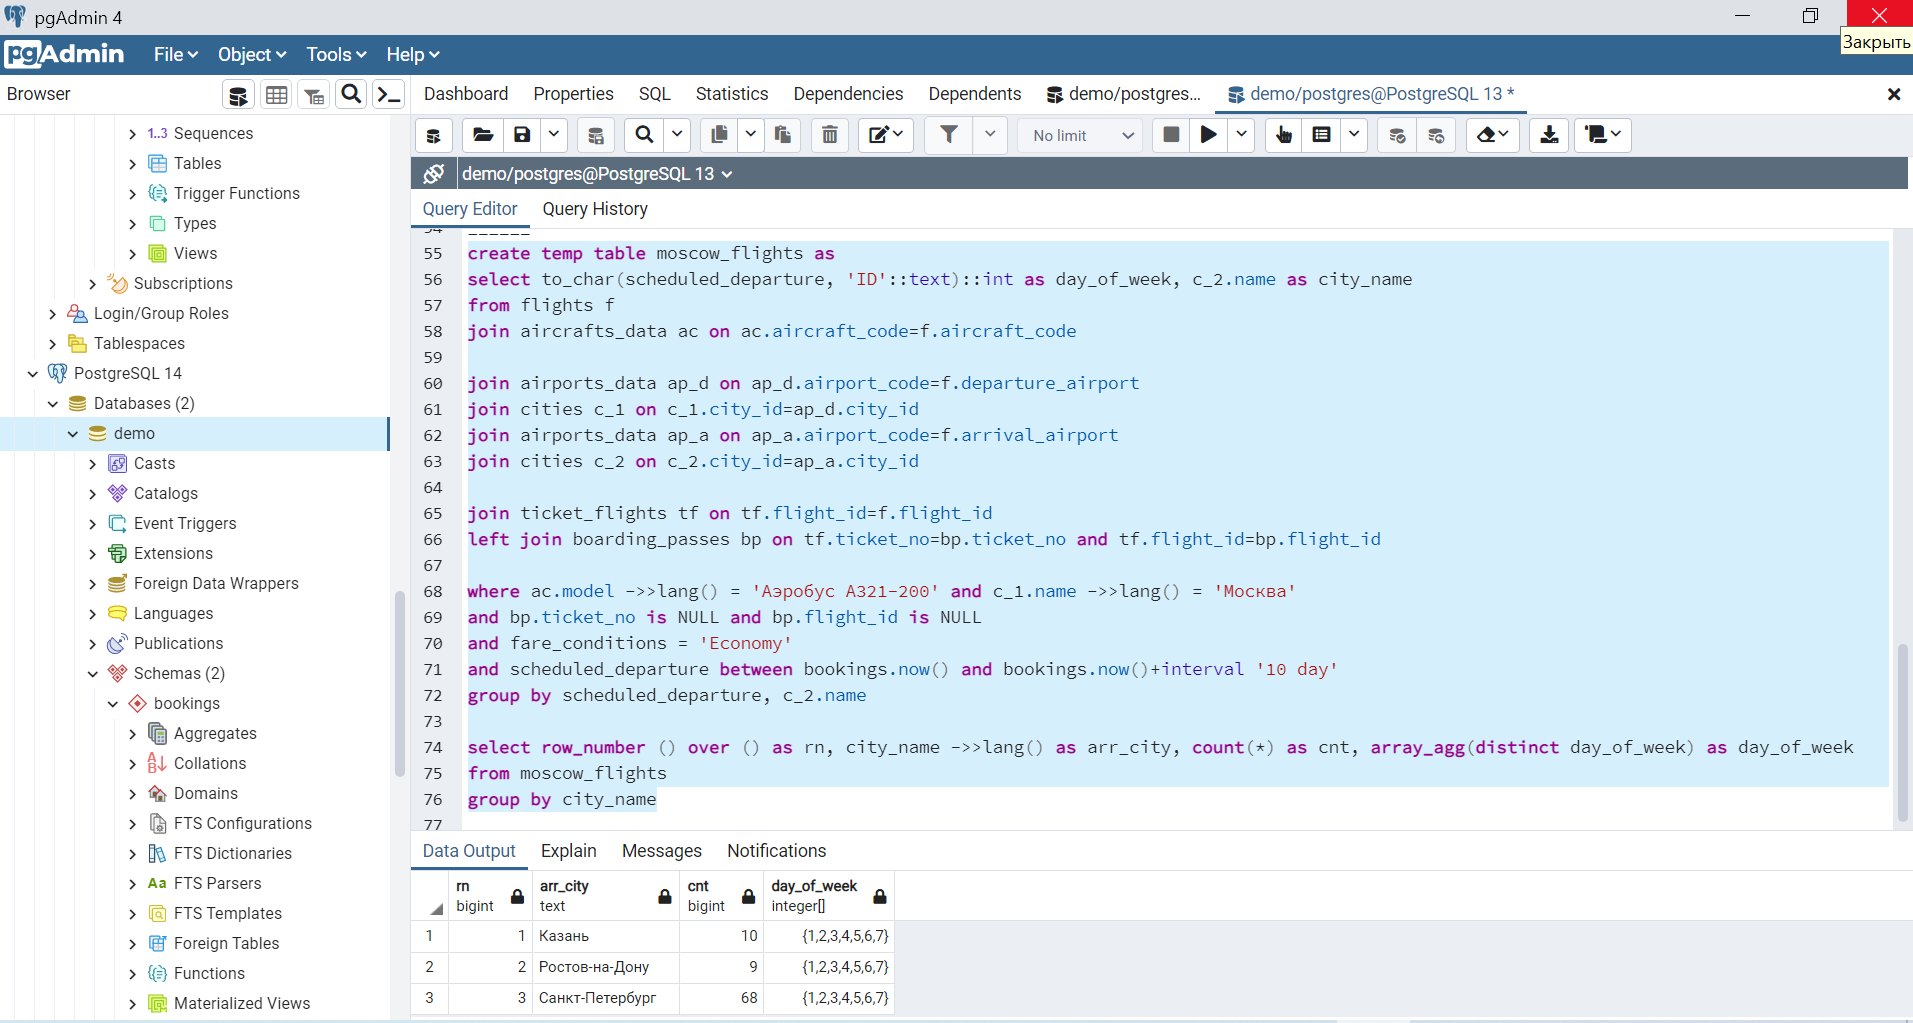Expand Find options dropdown
Image resolution: width=1913 pixels, height=1023 pixels.
pos(677,135)
